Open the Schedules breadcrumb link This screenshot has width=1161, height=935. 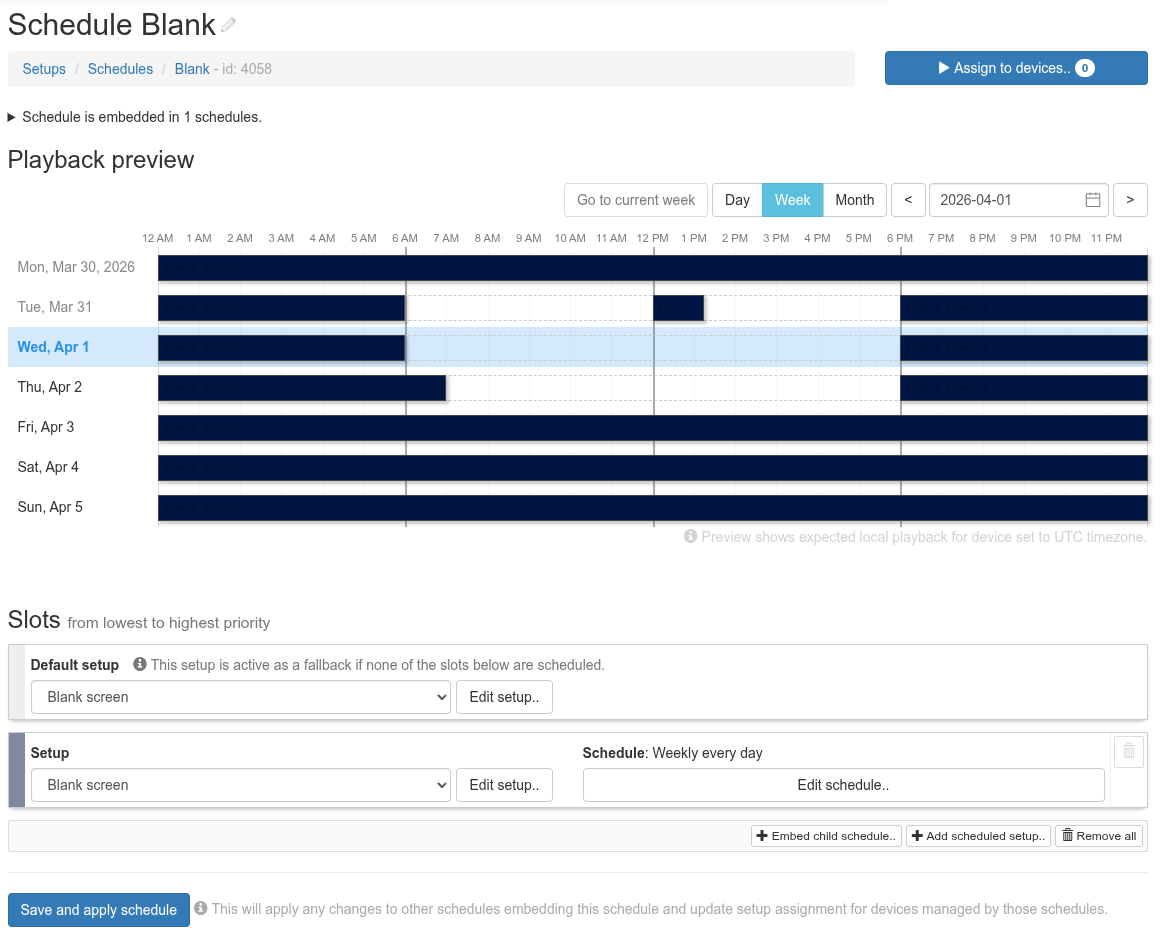pyautogui.click(x=120, y=69)
